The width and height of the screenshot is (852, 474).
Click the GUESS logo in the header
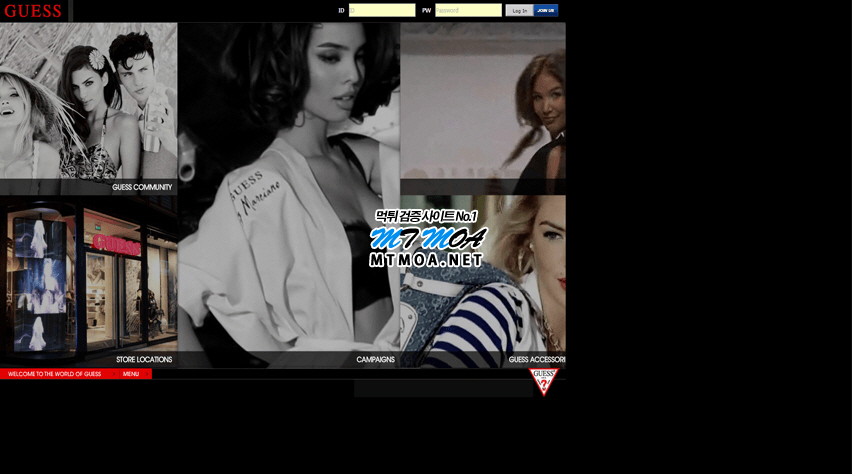(x=33, y=11)
